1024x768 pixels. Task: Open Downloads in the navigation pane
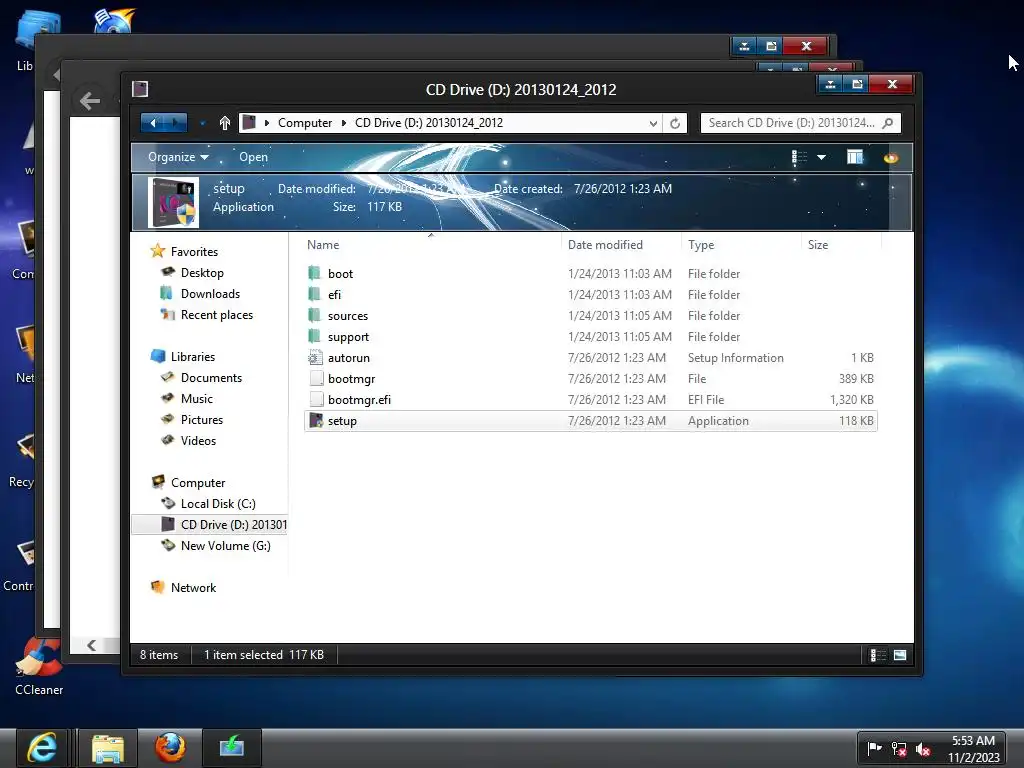point(210,293)
